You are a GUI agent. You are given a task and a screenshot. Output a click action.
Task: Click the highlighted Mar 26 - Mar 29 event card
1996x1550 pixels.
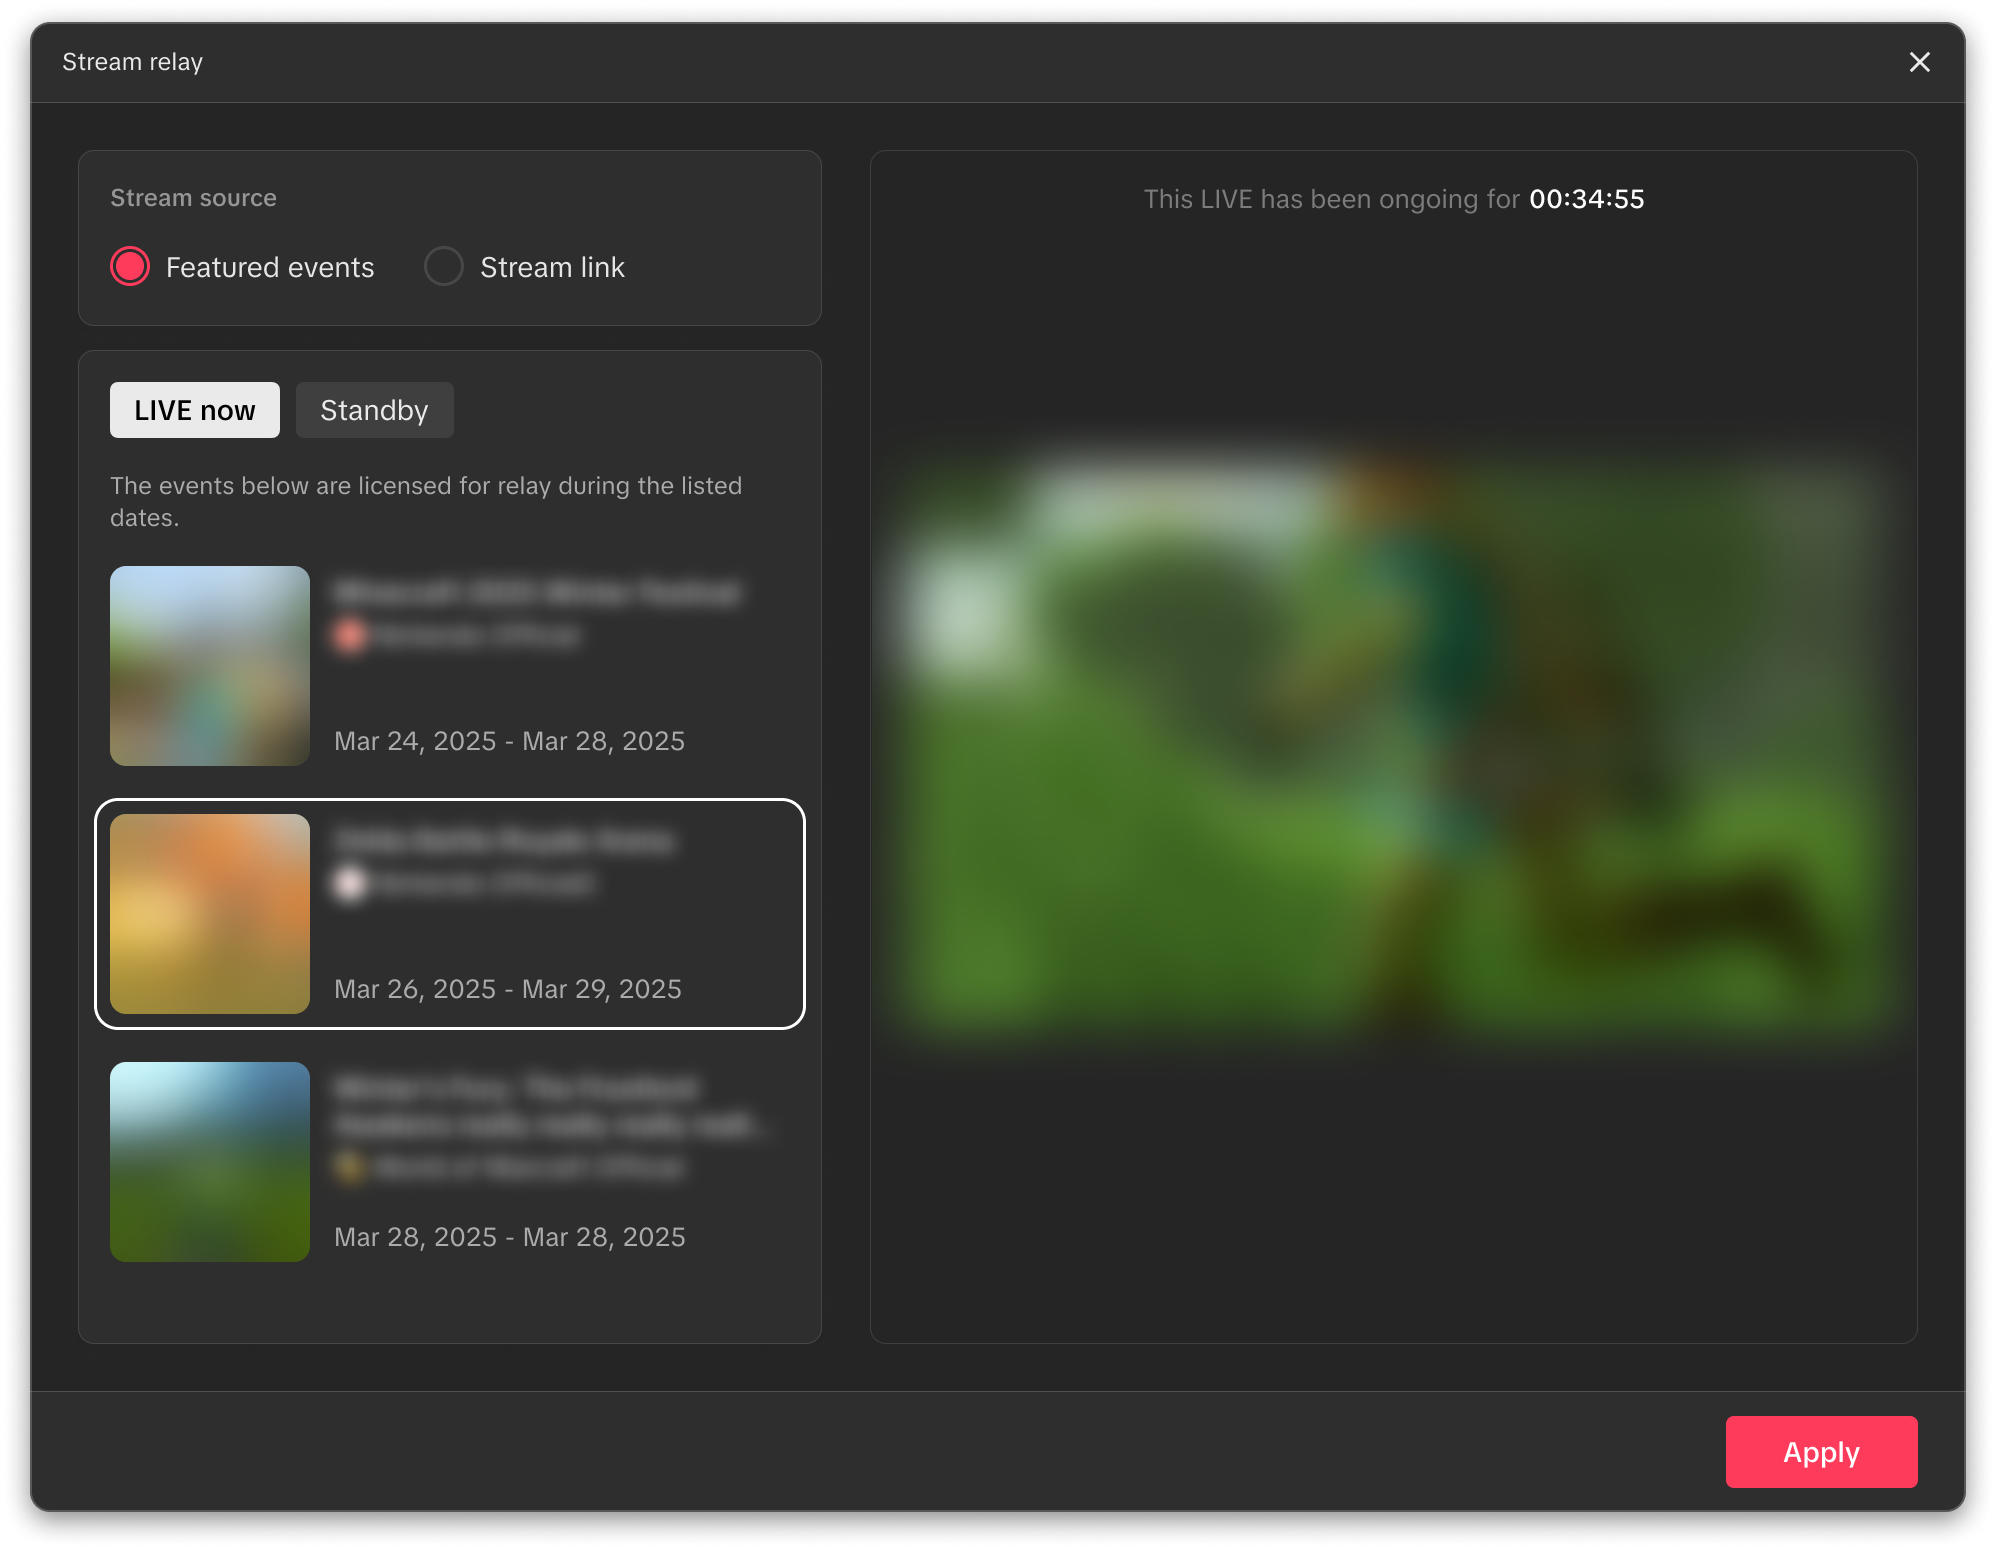tap(449, 913)
